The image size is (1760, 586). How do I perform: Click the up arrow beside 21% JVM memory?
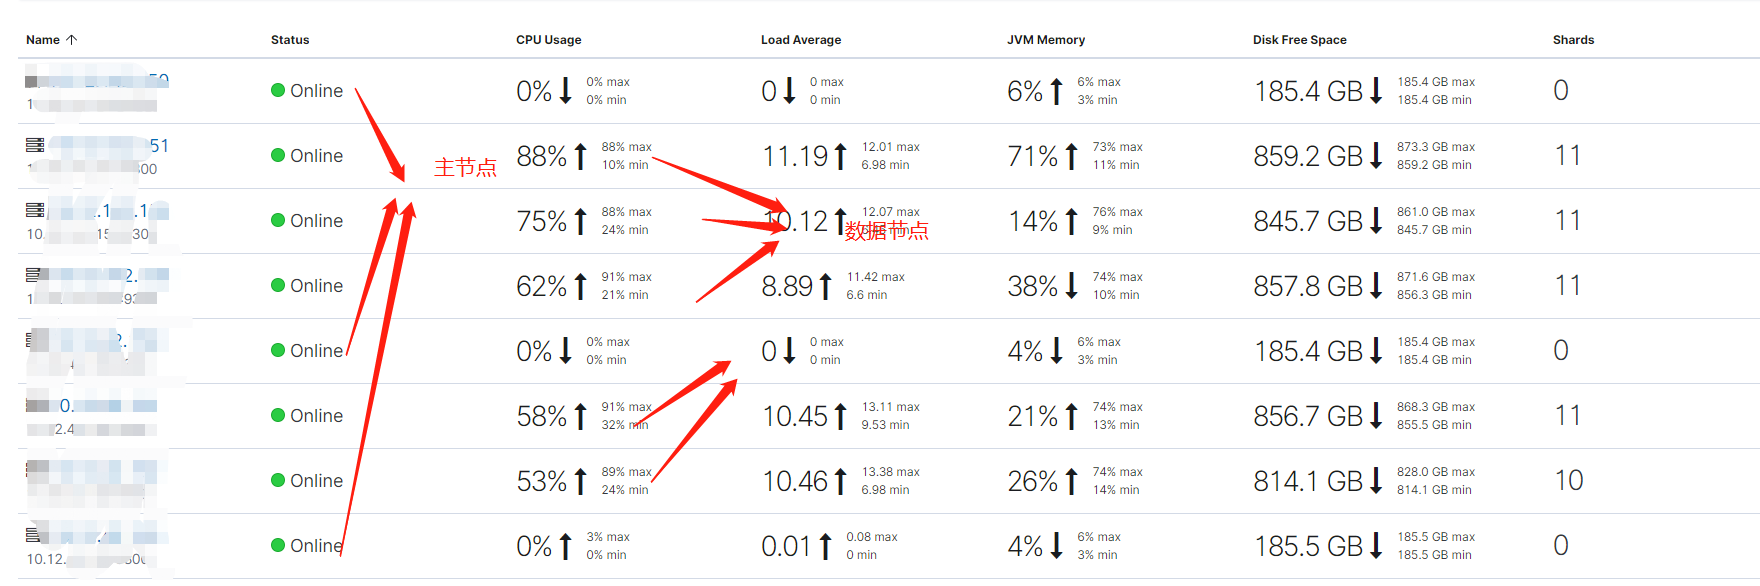coord(1071,416)
